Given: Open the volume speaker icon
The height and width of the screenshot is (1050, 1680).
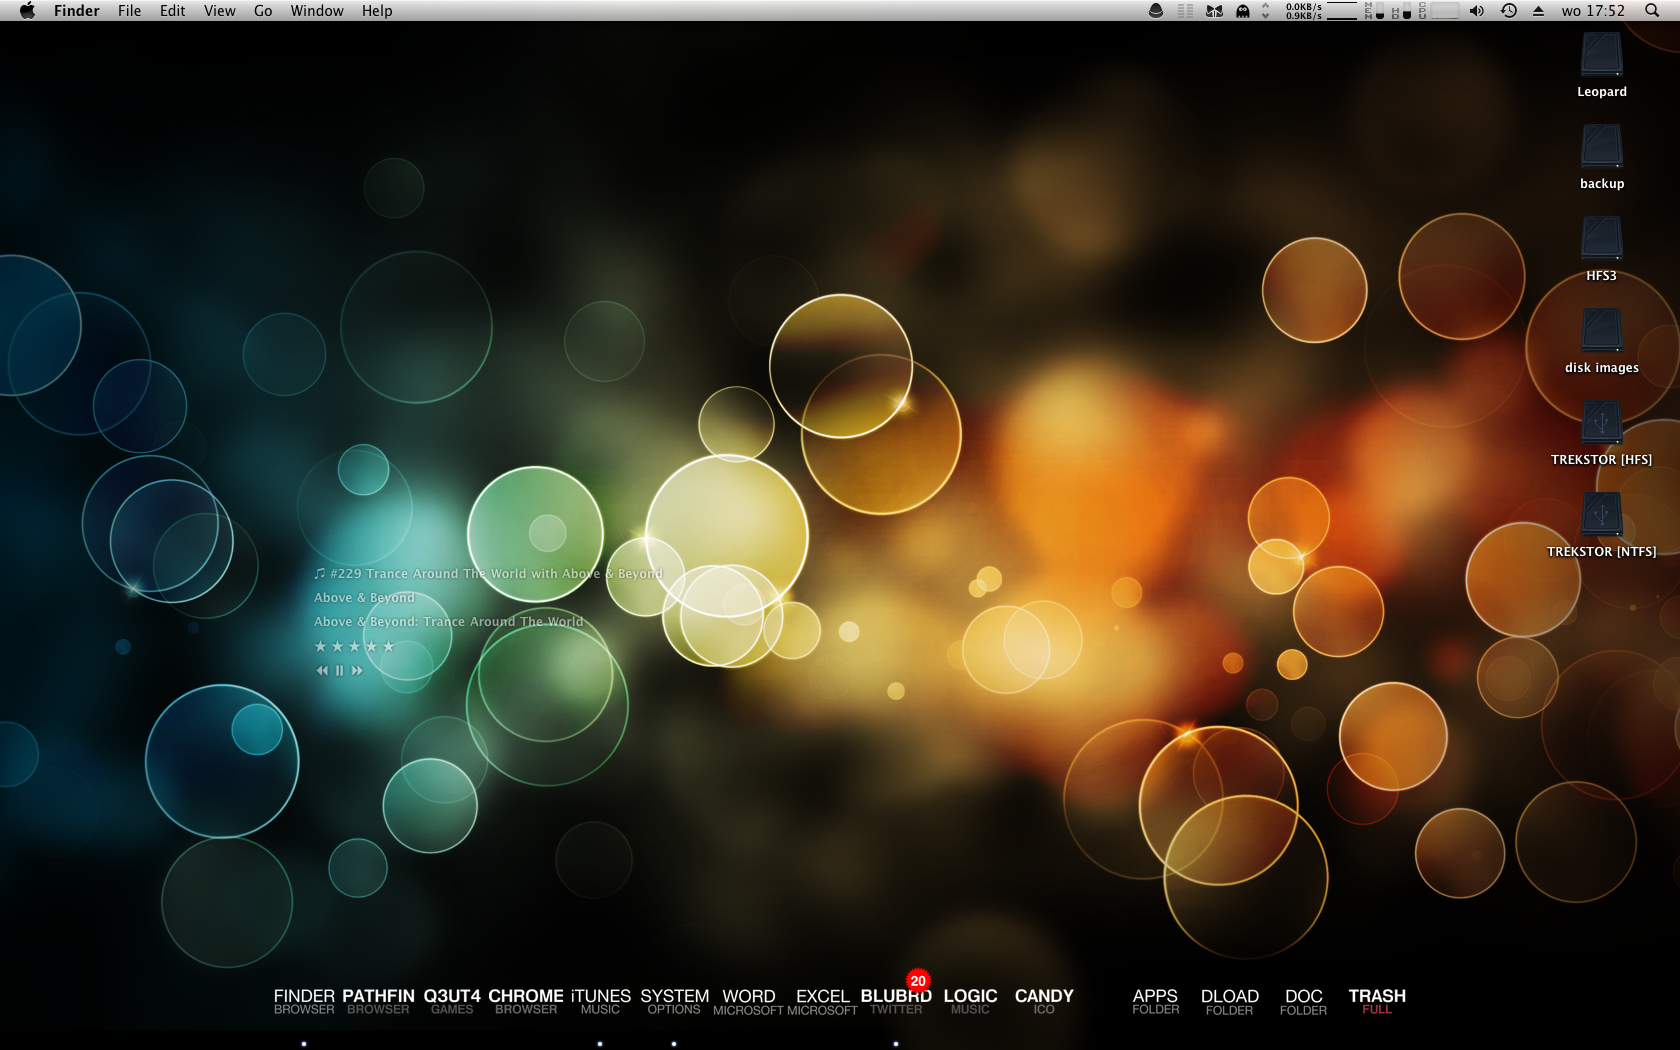Looking at the screenshot, I should point(1477,11).
